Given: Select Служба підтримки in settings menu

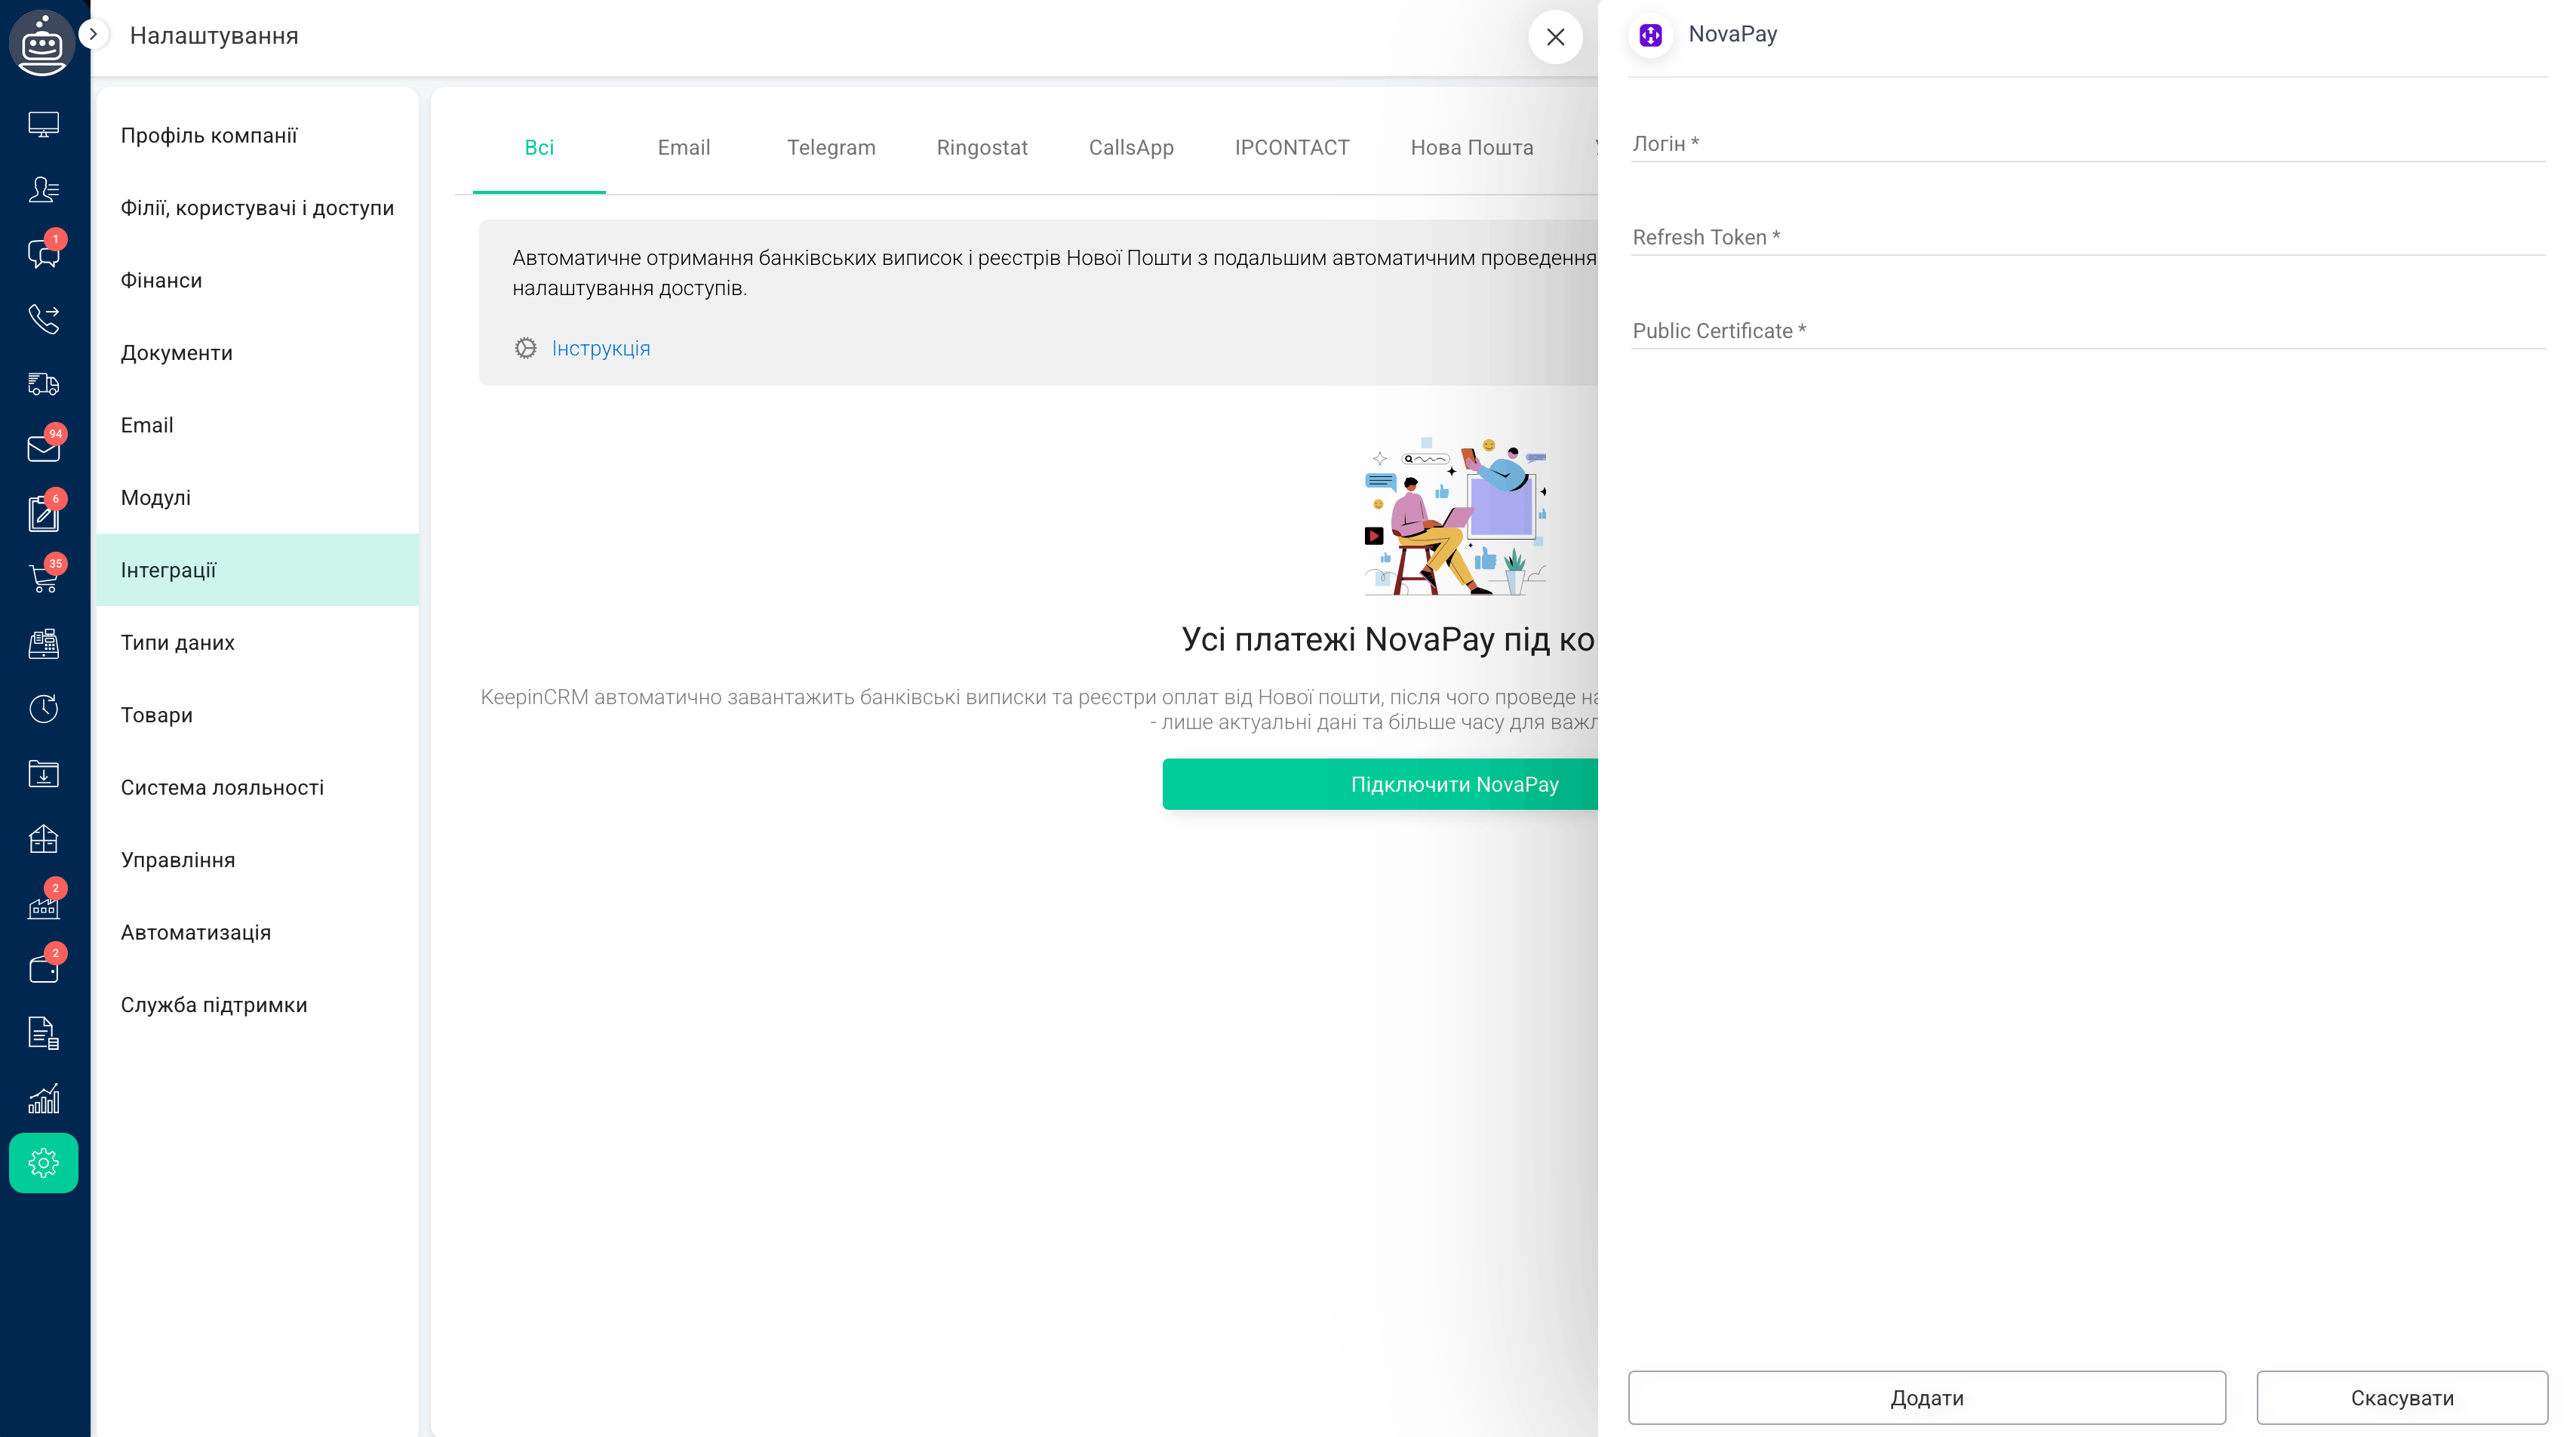Looking at the screenshot, I should tap(258, 1005).
